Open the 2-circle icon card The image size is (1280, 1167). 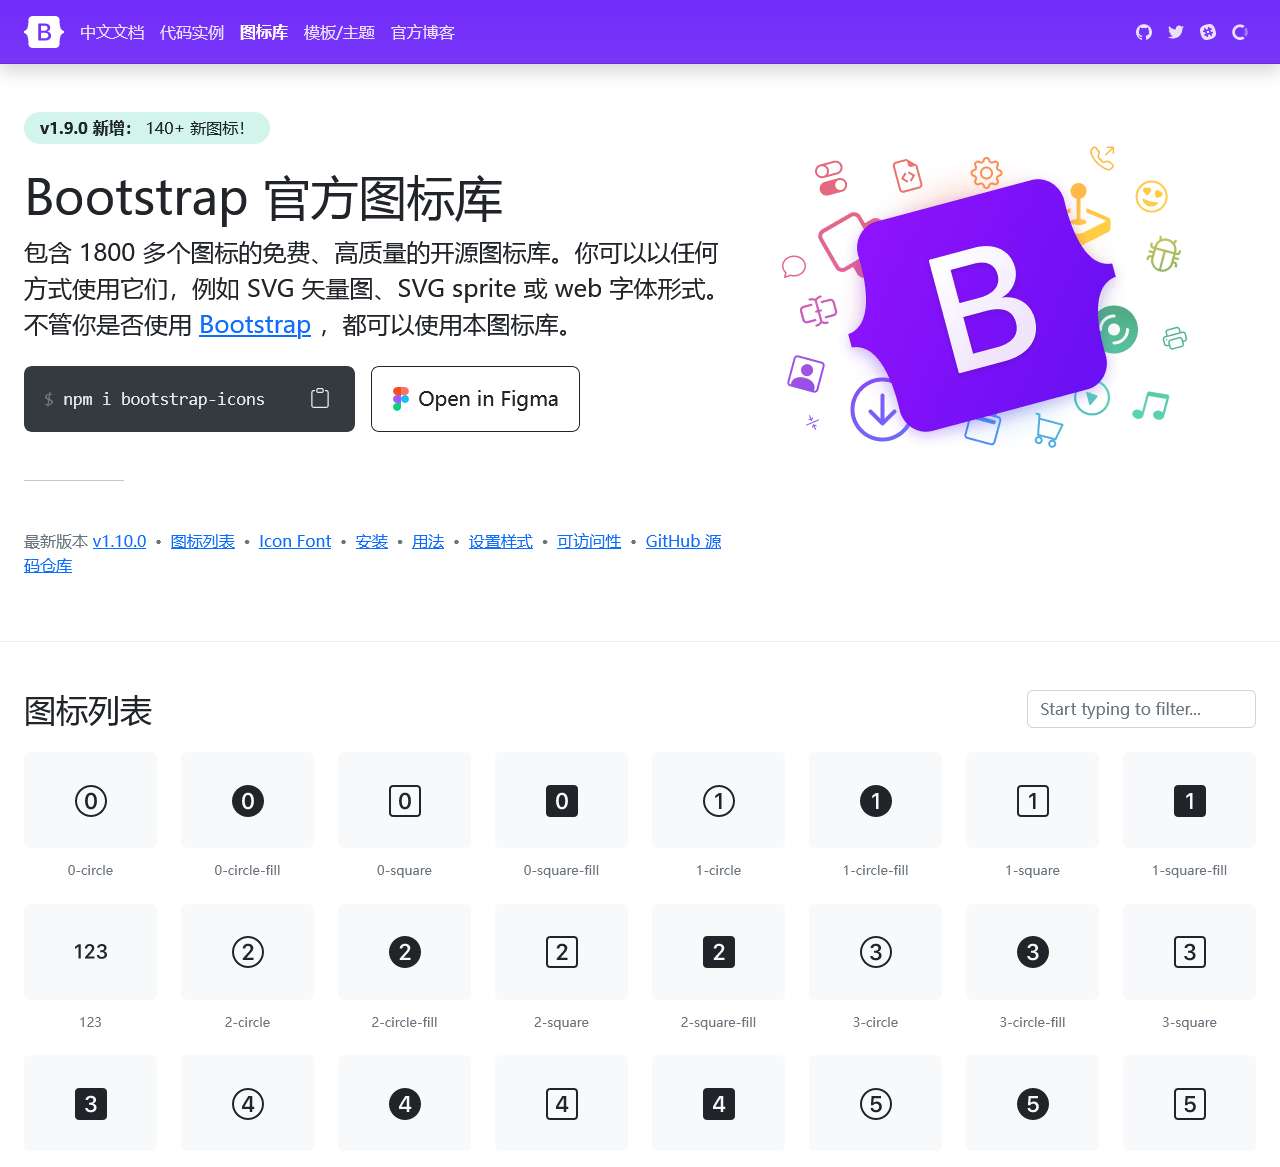[248, 969]
